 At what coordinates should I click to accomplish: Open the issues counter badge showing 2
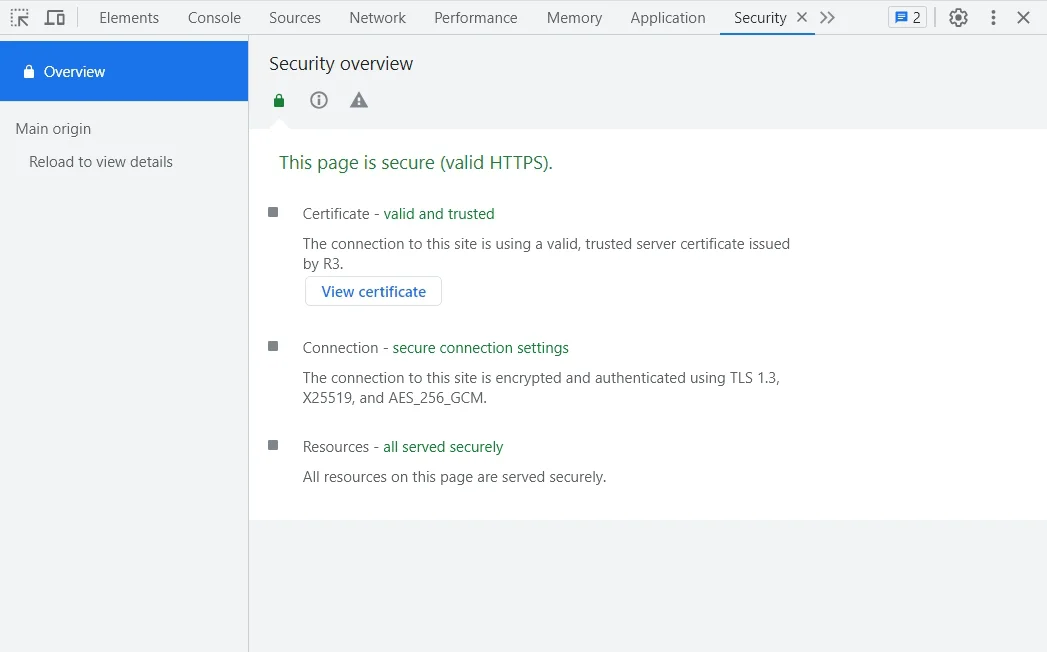coord(907,18)
